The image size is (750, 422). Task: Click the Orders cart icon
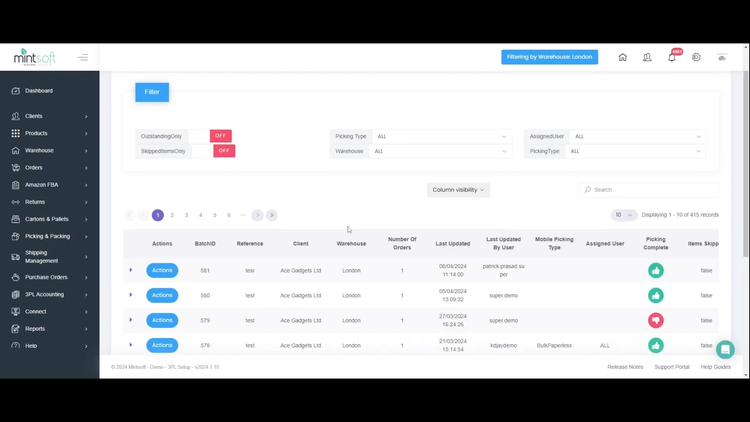pos(15,167)
